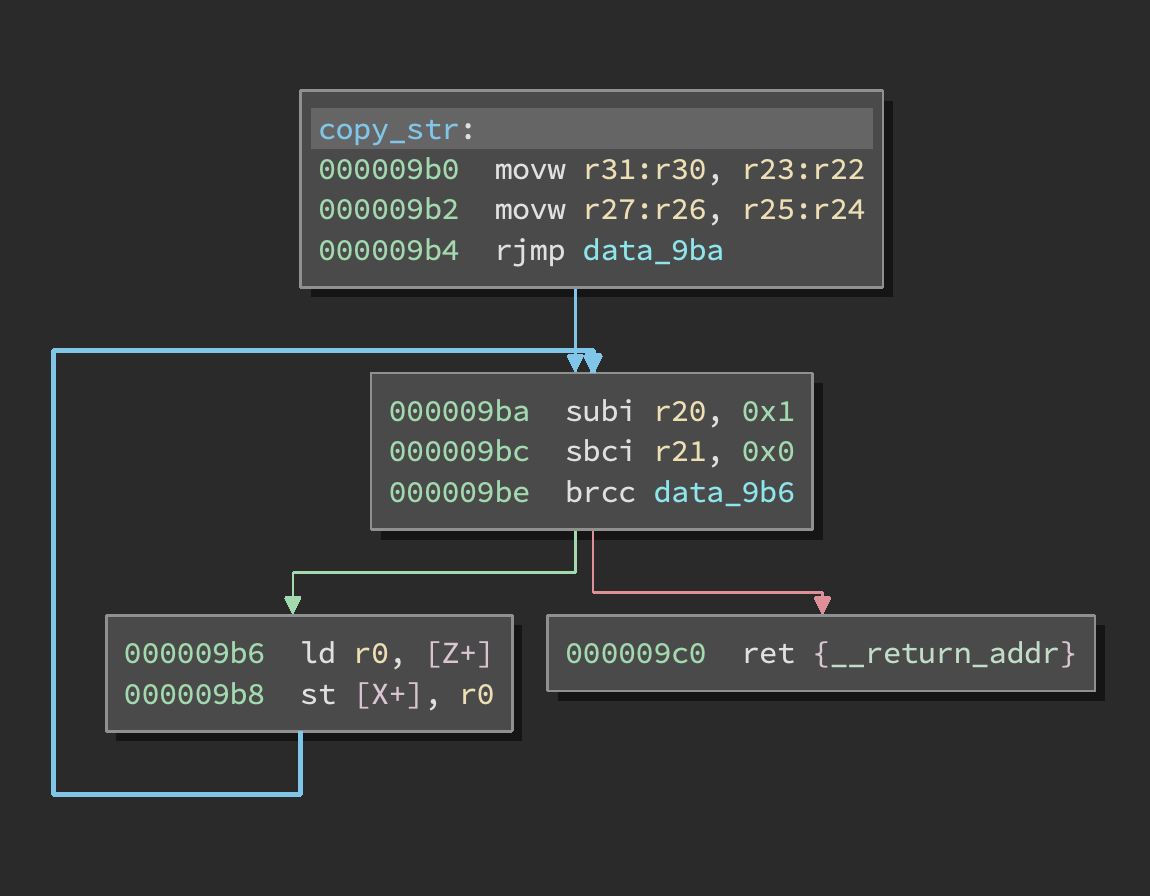The image size is (1150, 896).
Task: Select the __return_addr token
Action: click(x=945, y=654)
